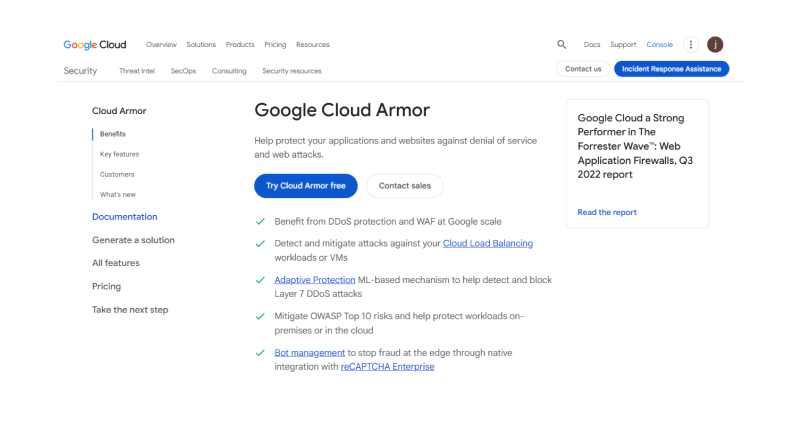The width and height of the screenshot is (800, 445).
Task: Open the Console link
Action: [x=660, y=45]
